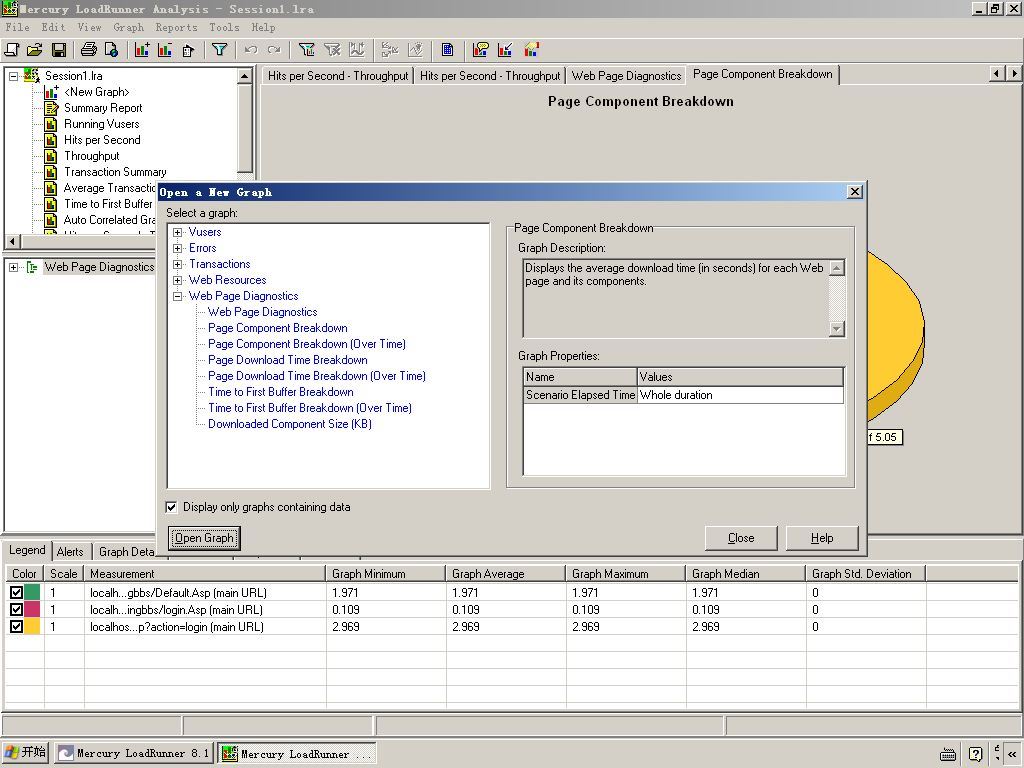Click the funnel-with-chart filter toolbar icon

306,50
